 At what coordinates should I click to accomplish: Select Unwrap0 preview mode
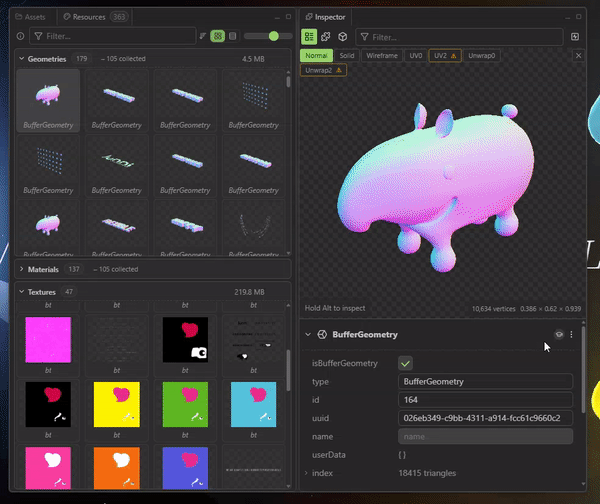(x=482, y=55)
